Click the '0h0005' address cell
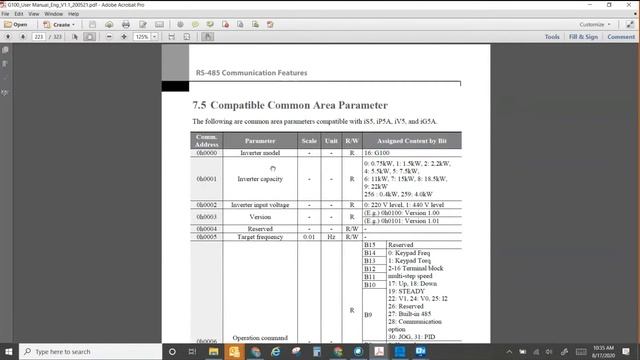 tap(207, 237)
